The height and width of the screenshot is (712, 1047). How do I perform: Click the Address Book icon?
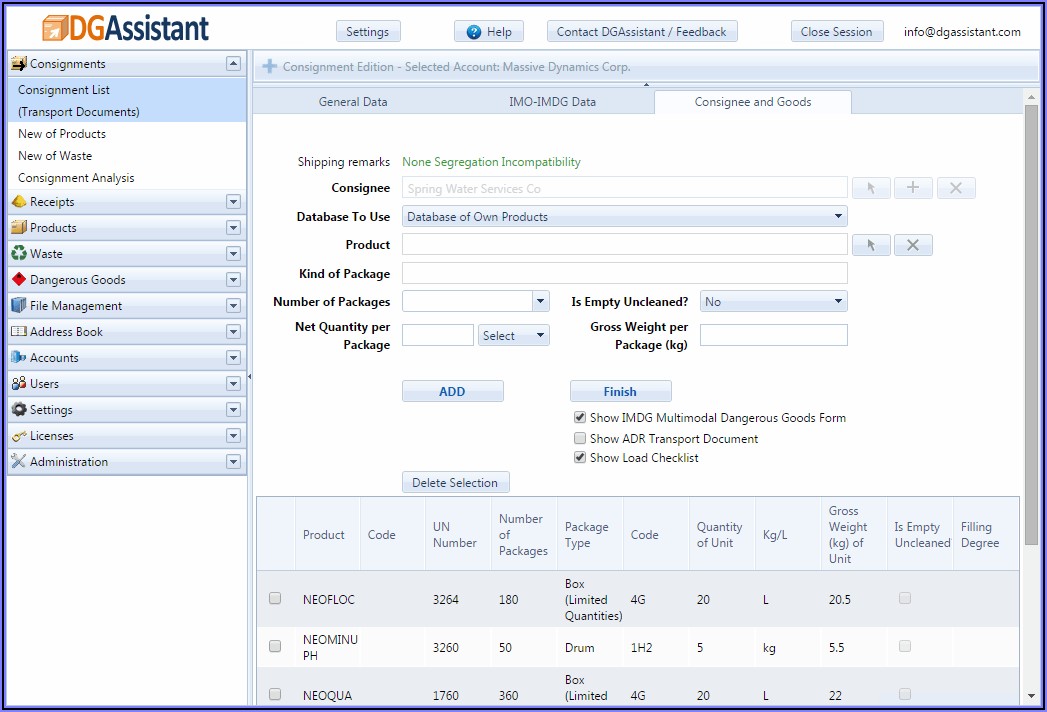pyautogui.click(x=19, y=332)
